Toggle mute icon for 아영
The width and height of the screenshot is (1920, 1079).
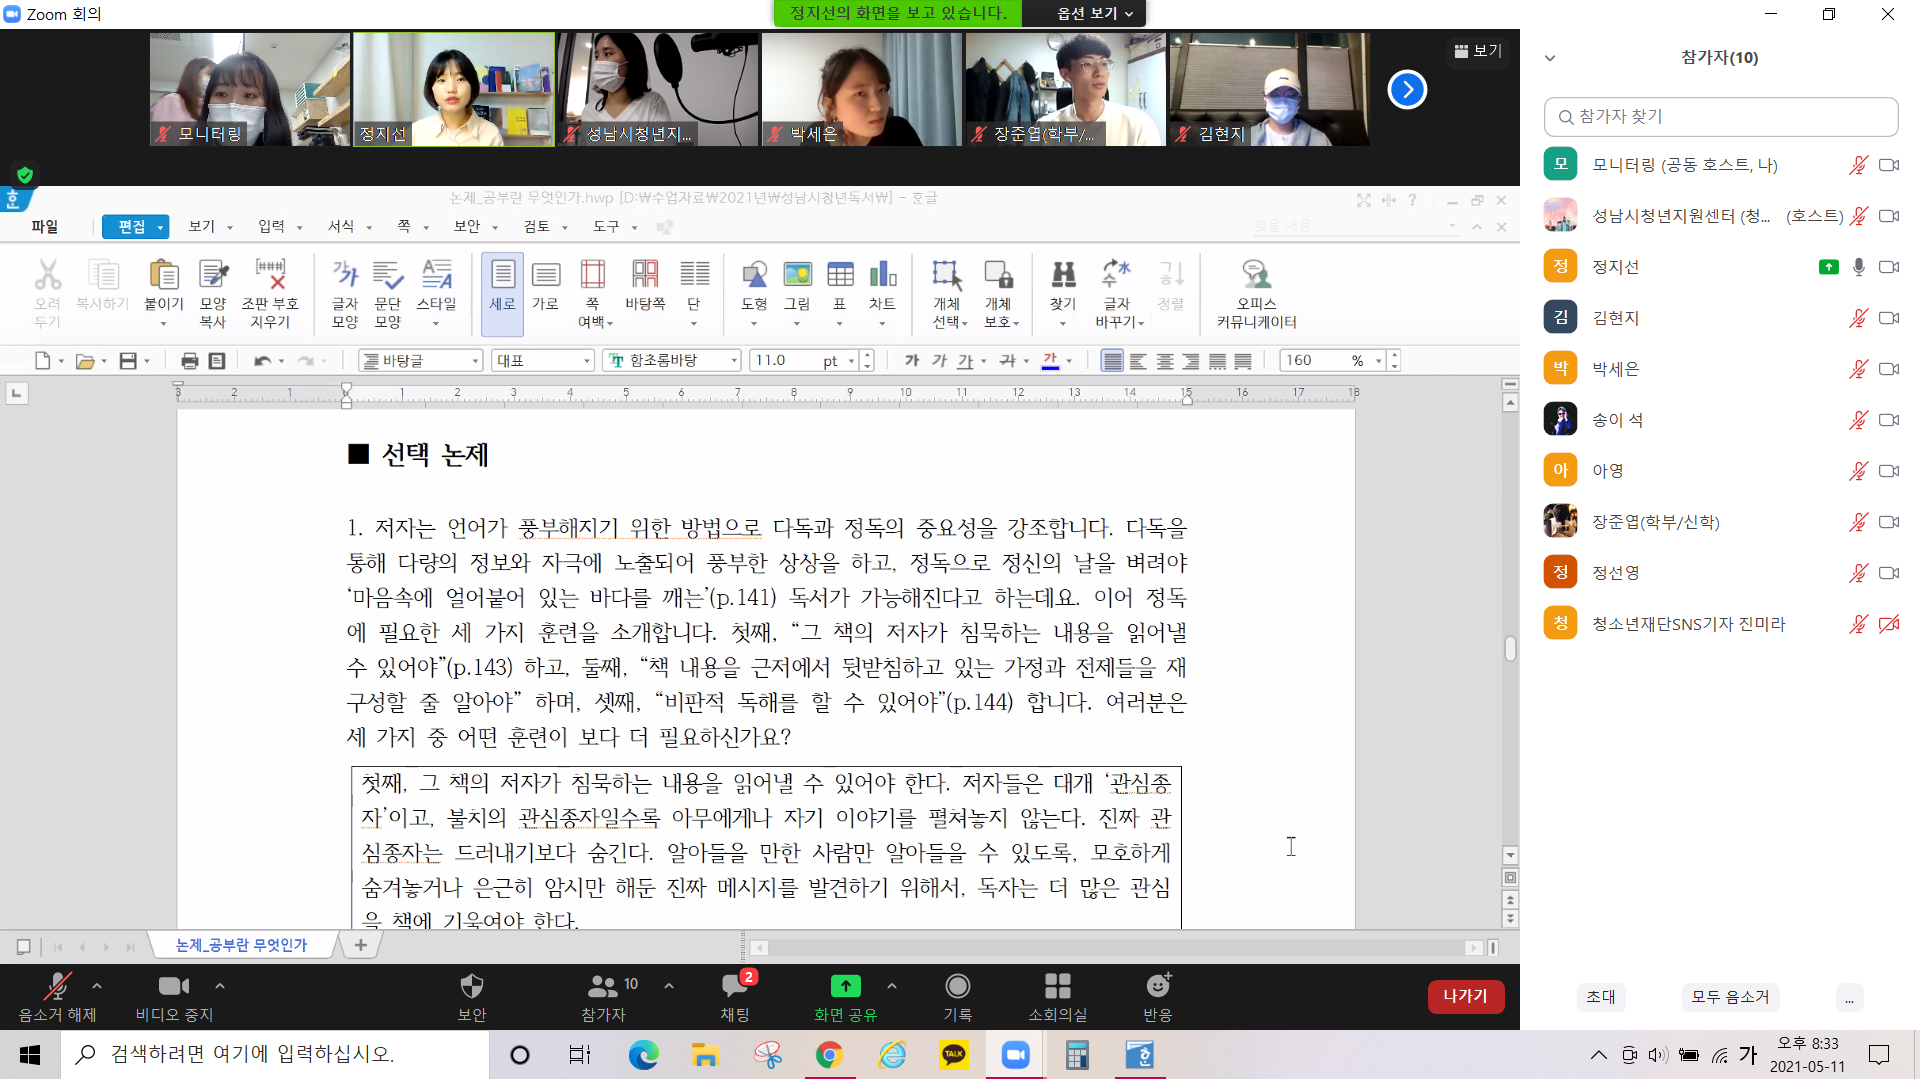(x=1858, y=471)
